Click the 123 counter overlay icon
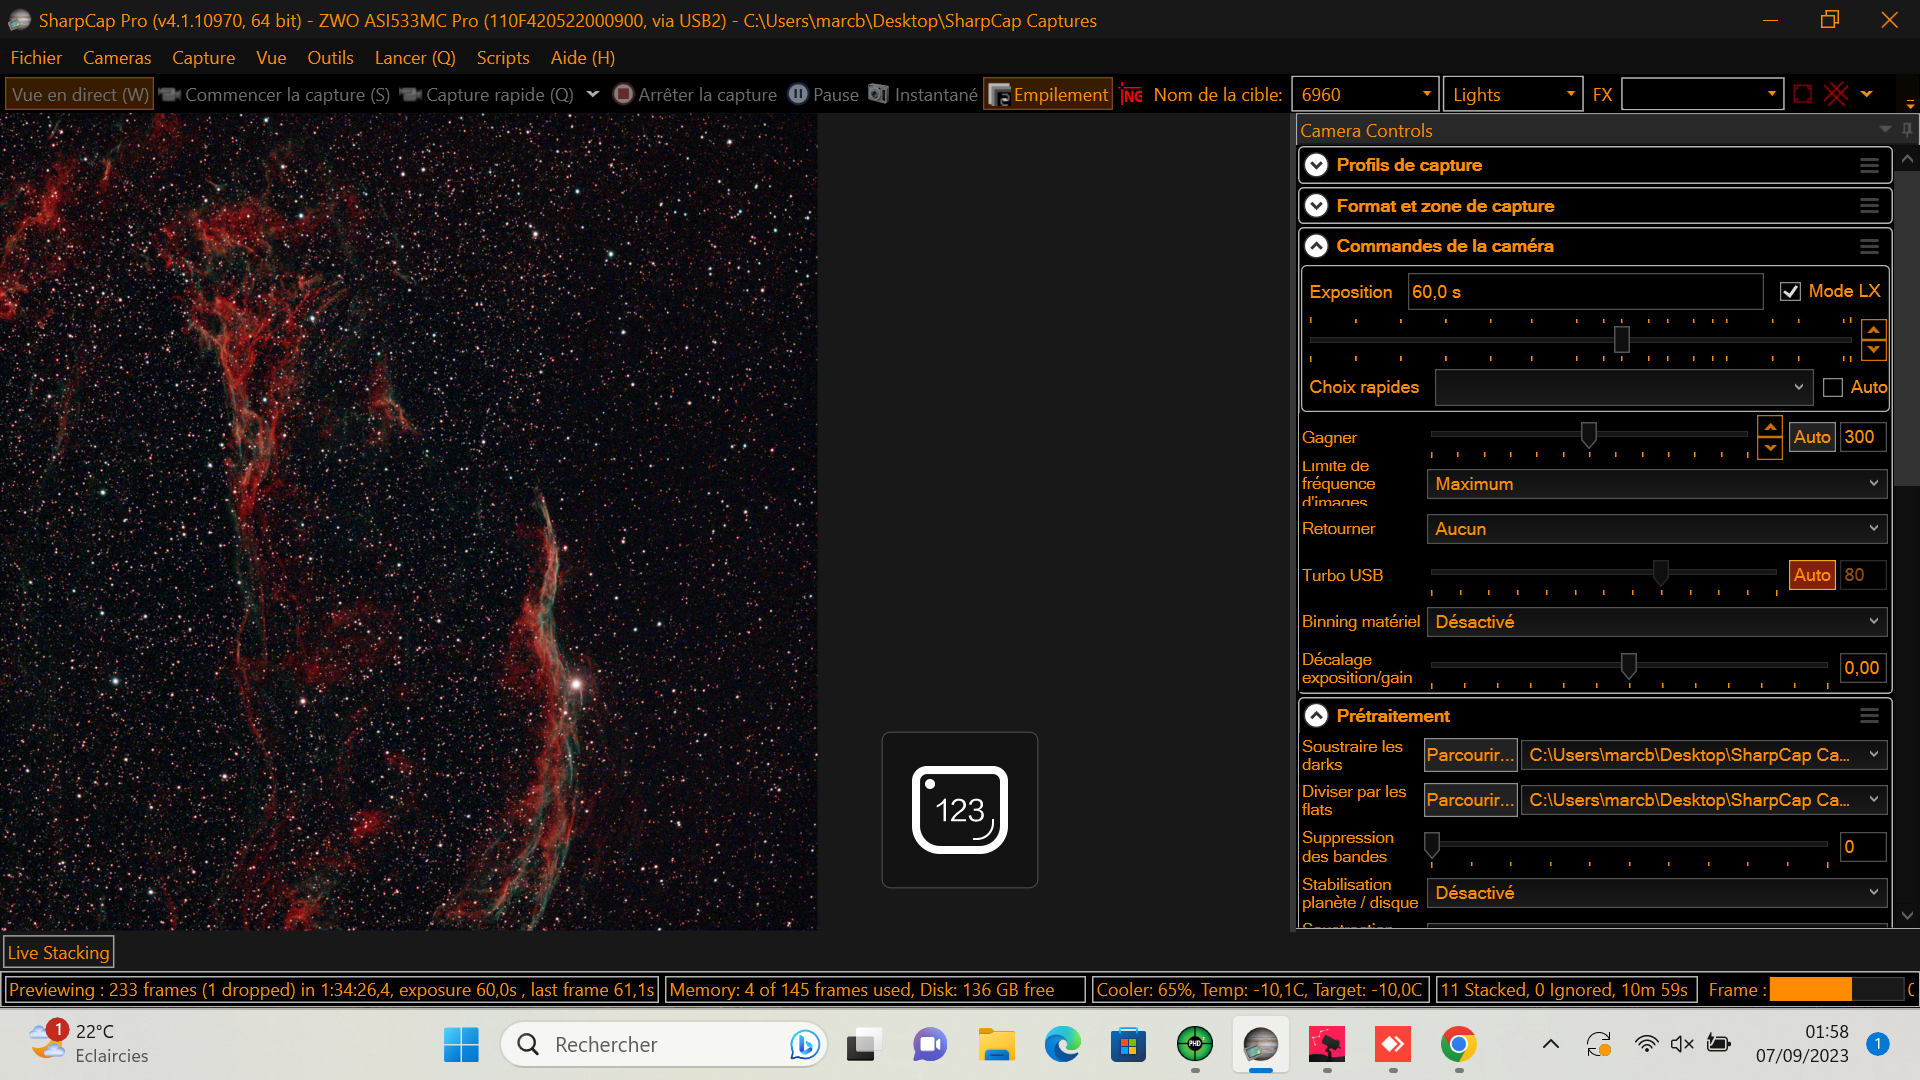This screenshot has height=1080, width=1920. click(960, 810)
